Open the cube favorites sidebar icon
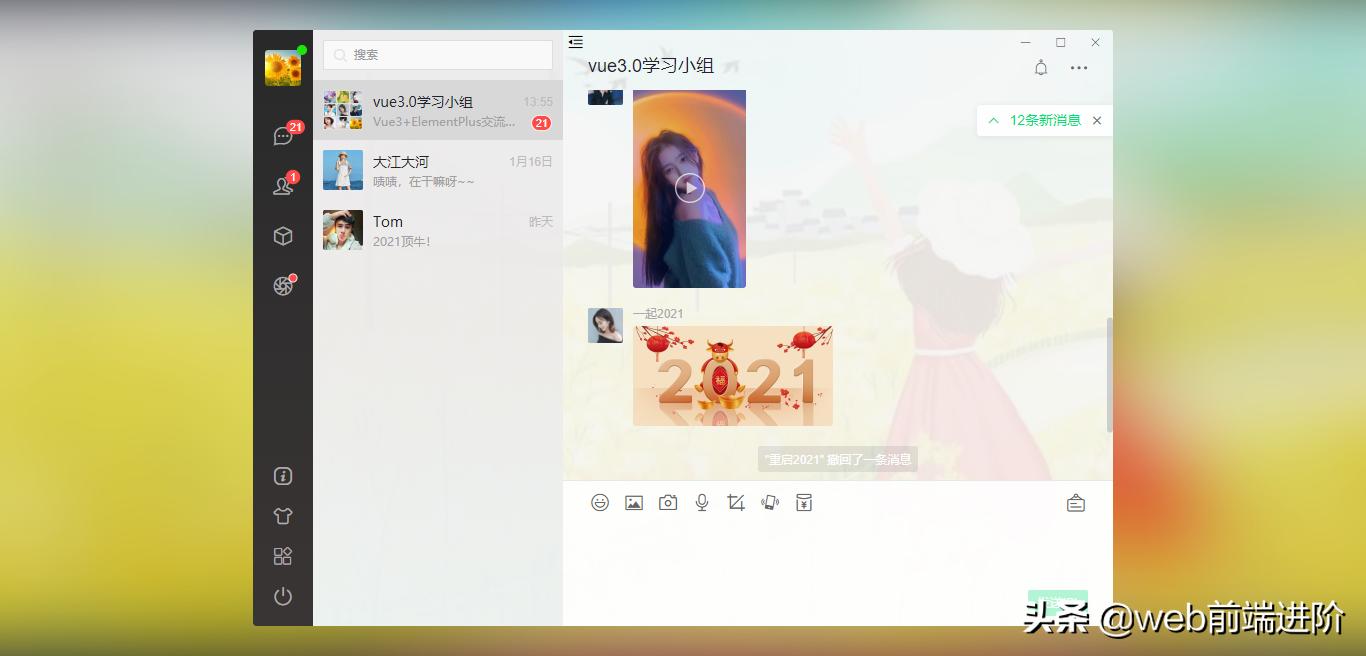Image resolution: width=1366 pixels, height=656 pixels. (283, 236)
